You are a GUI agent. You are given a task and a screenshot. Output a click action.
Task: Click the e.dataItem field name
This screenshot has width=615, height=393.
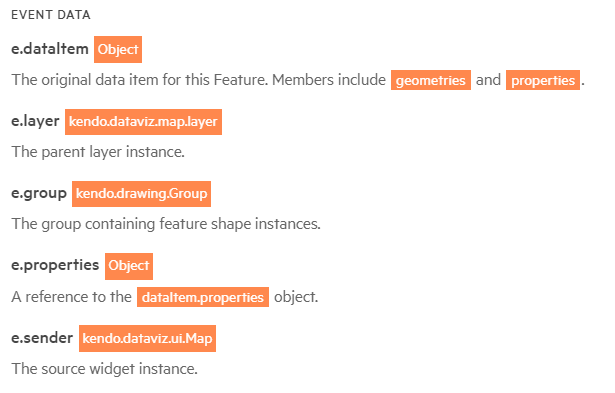pos(50,49)
